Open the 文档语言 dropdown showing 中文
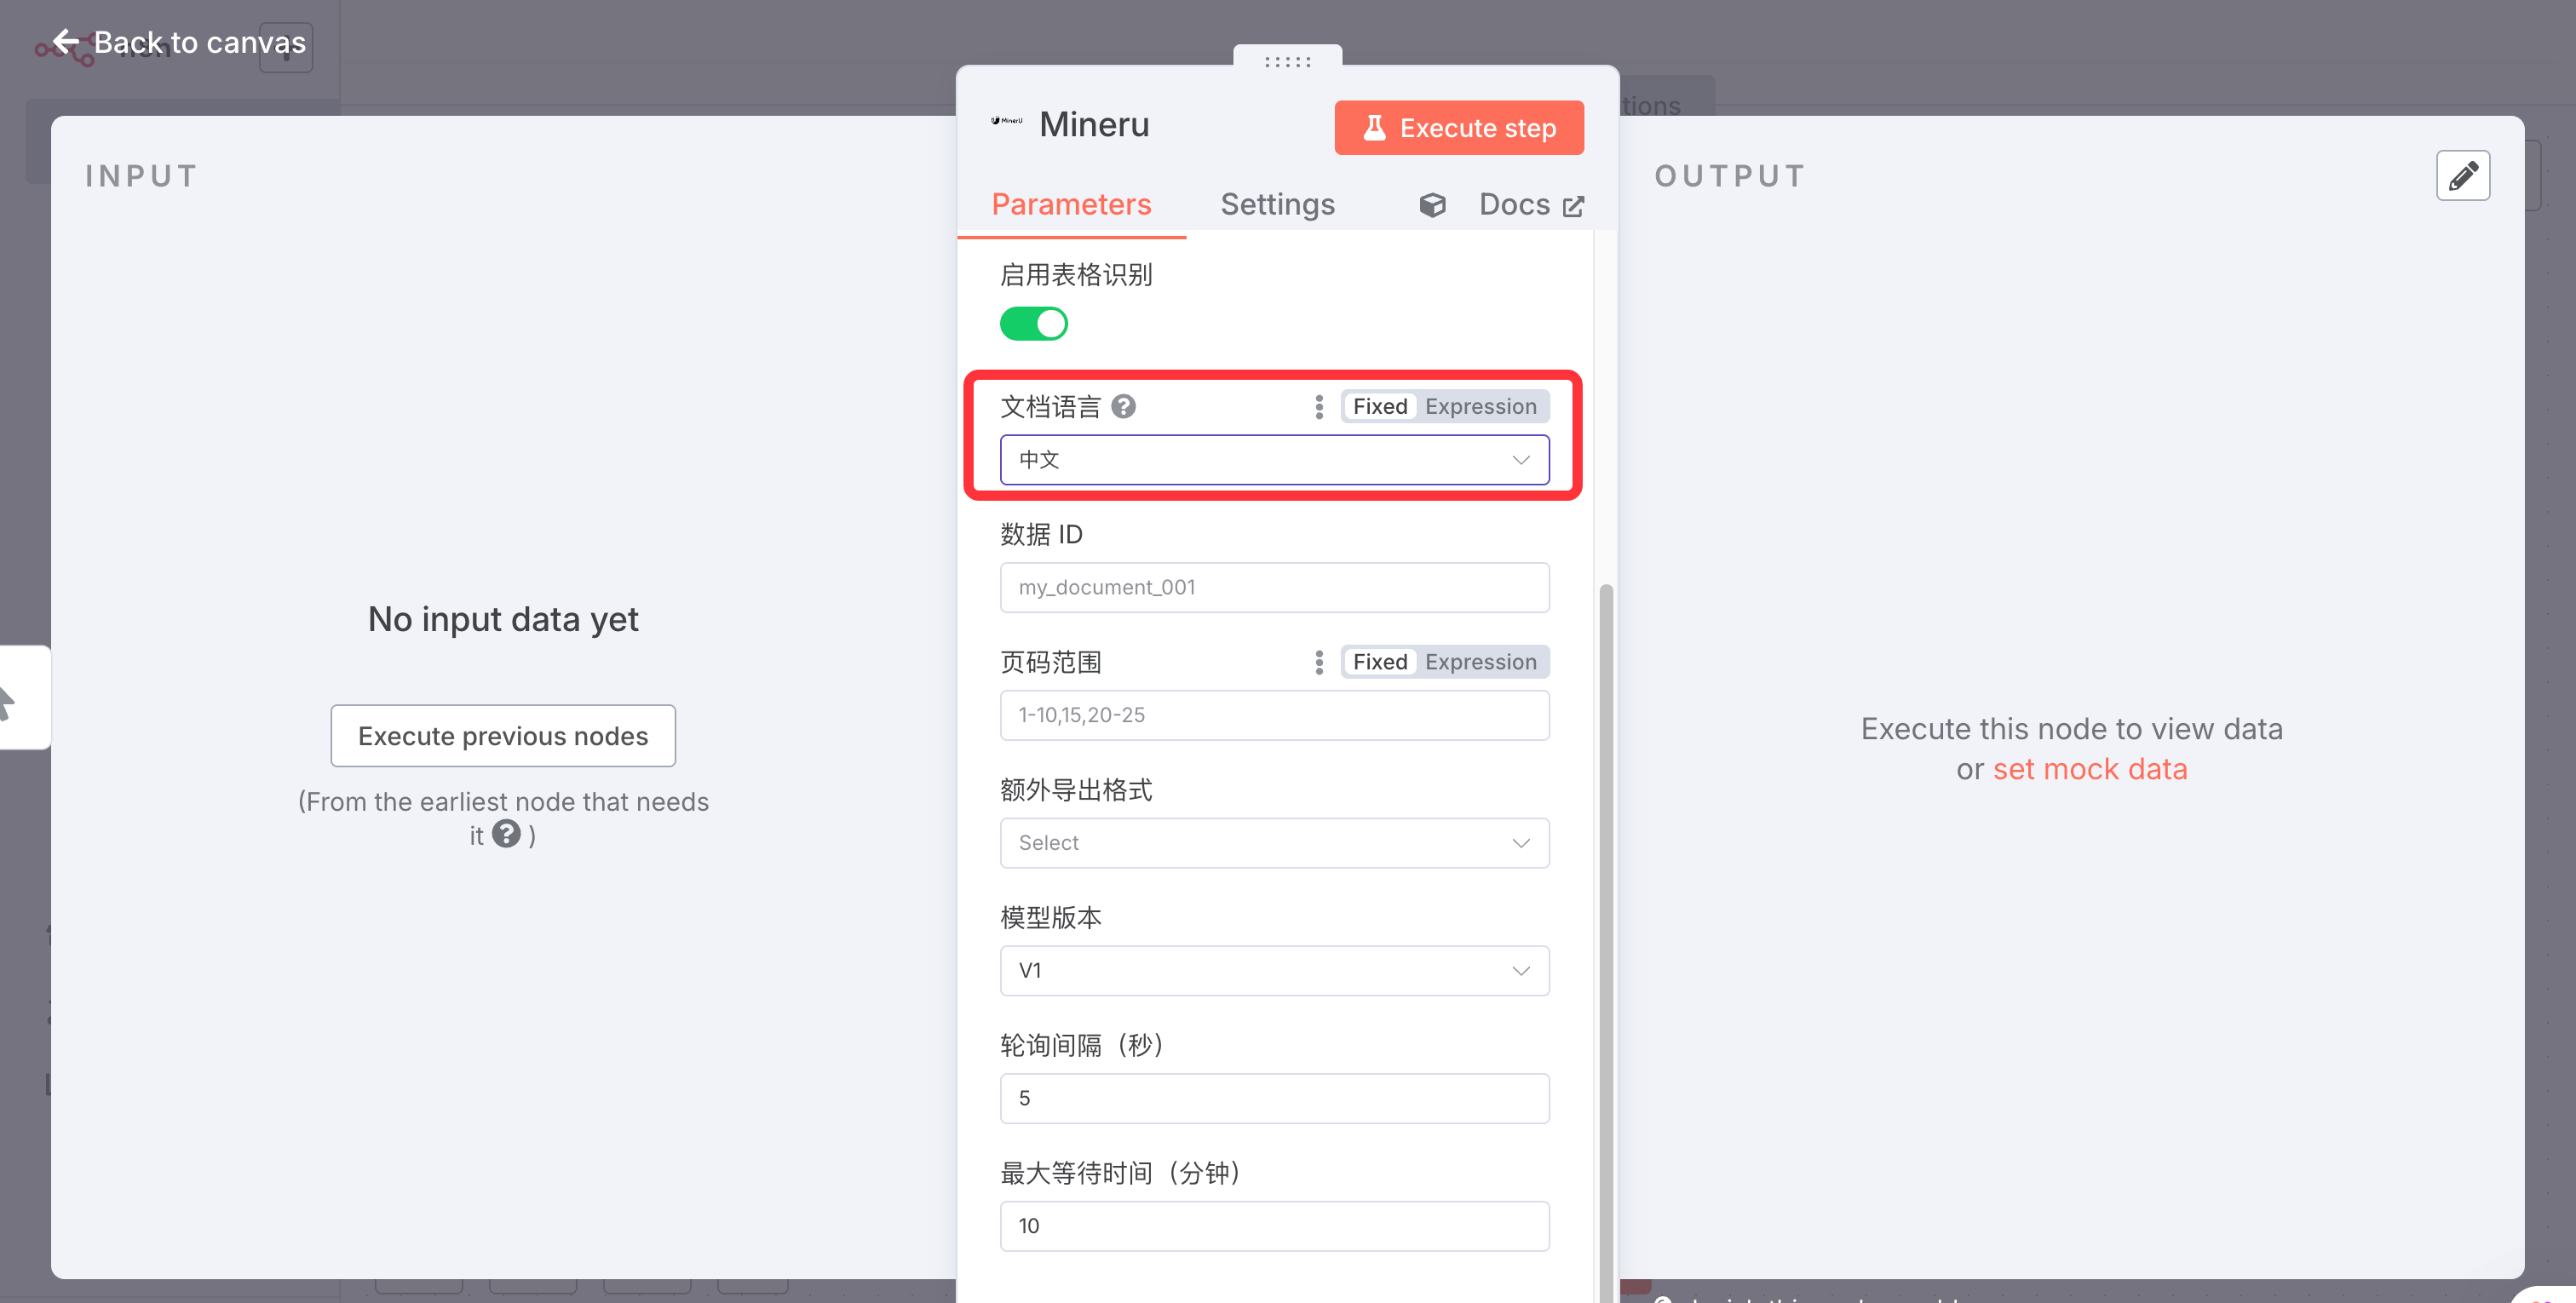The image size is (2576, 1303). [1274, 460]
